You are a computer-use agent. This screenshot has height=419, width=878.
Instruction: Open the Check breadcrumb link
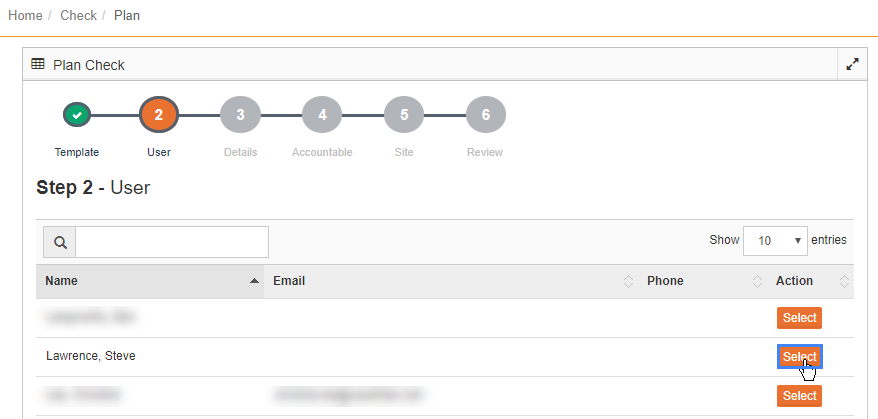(78, 15)
